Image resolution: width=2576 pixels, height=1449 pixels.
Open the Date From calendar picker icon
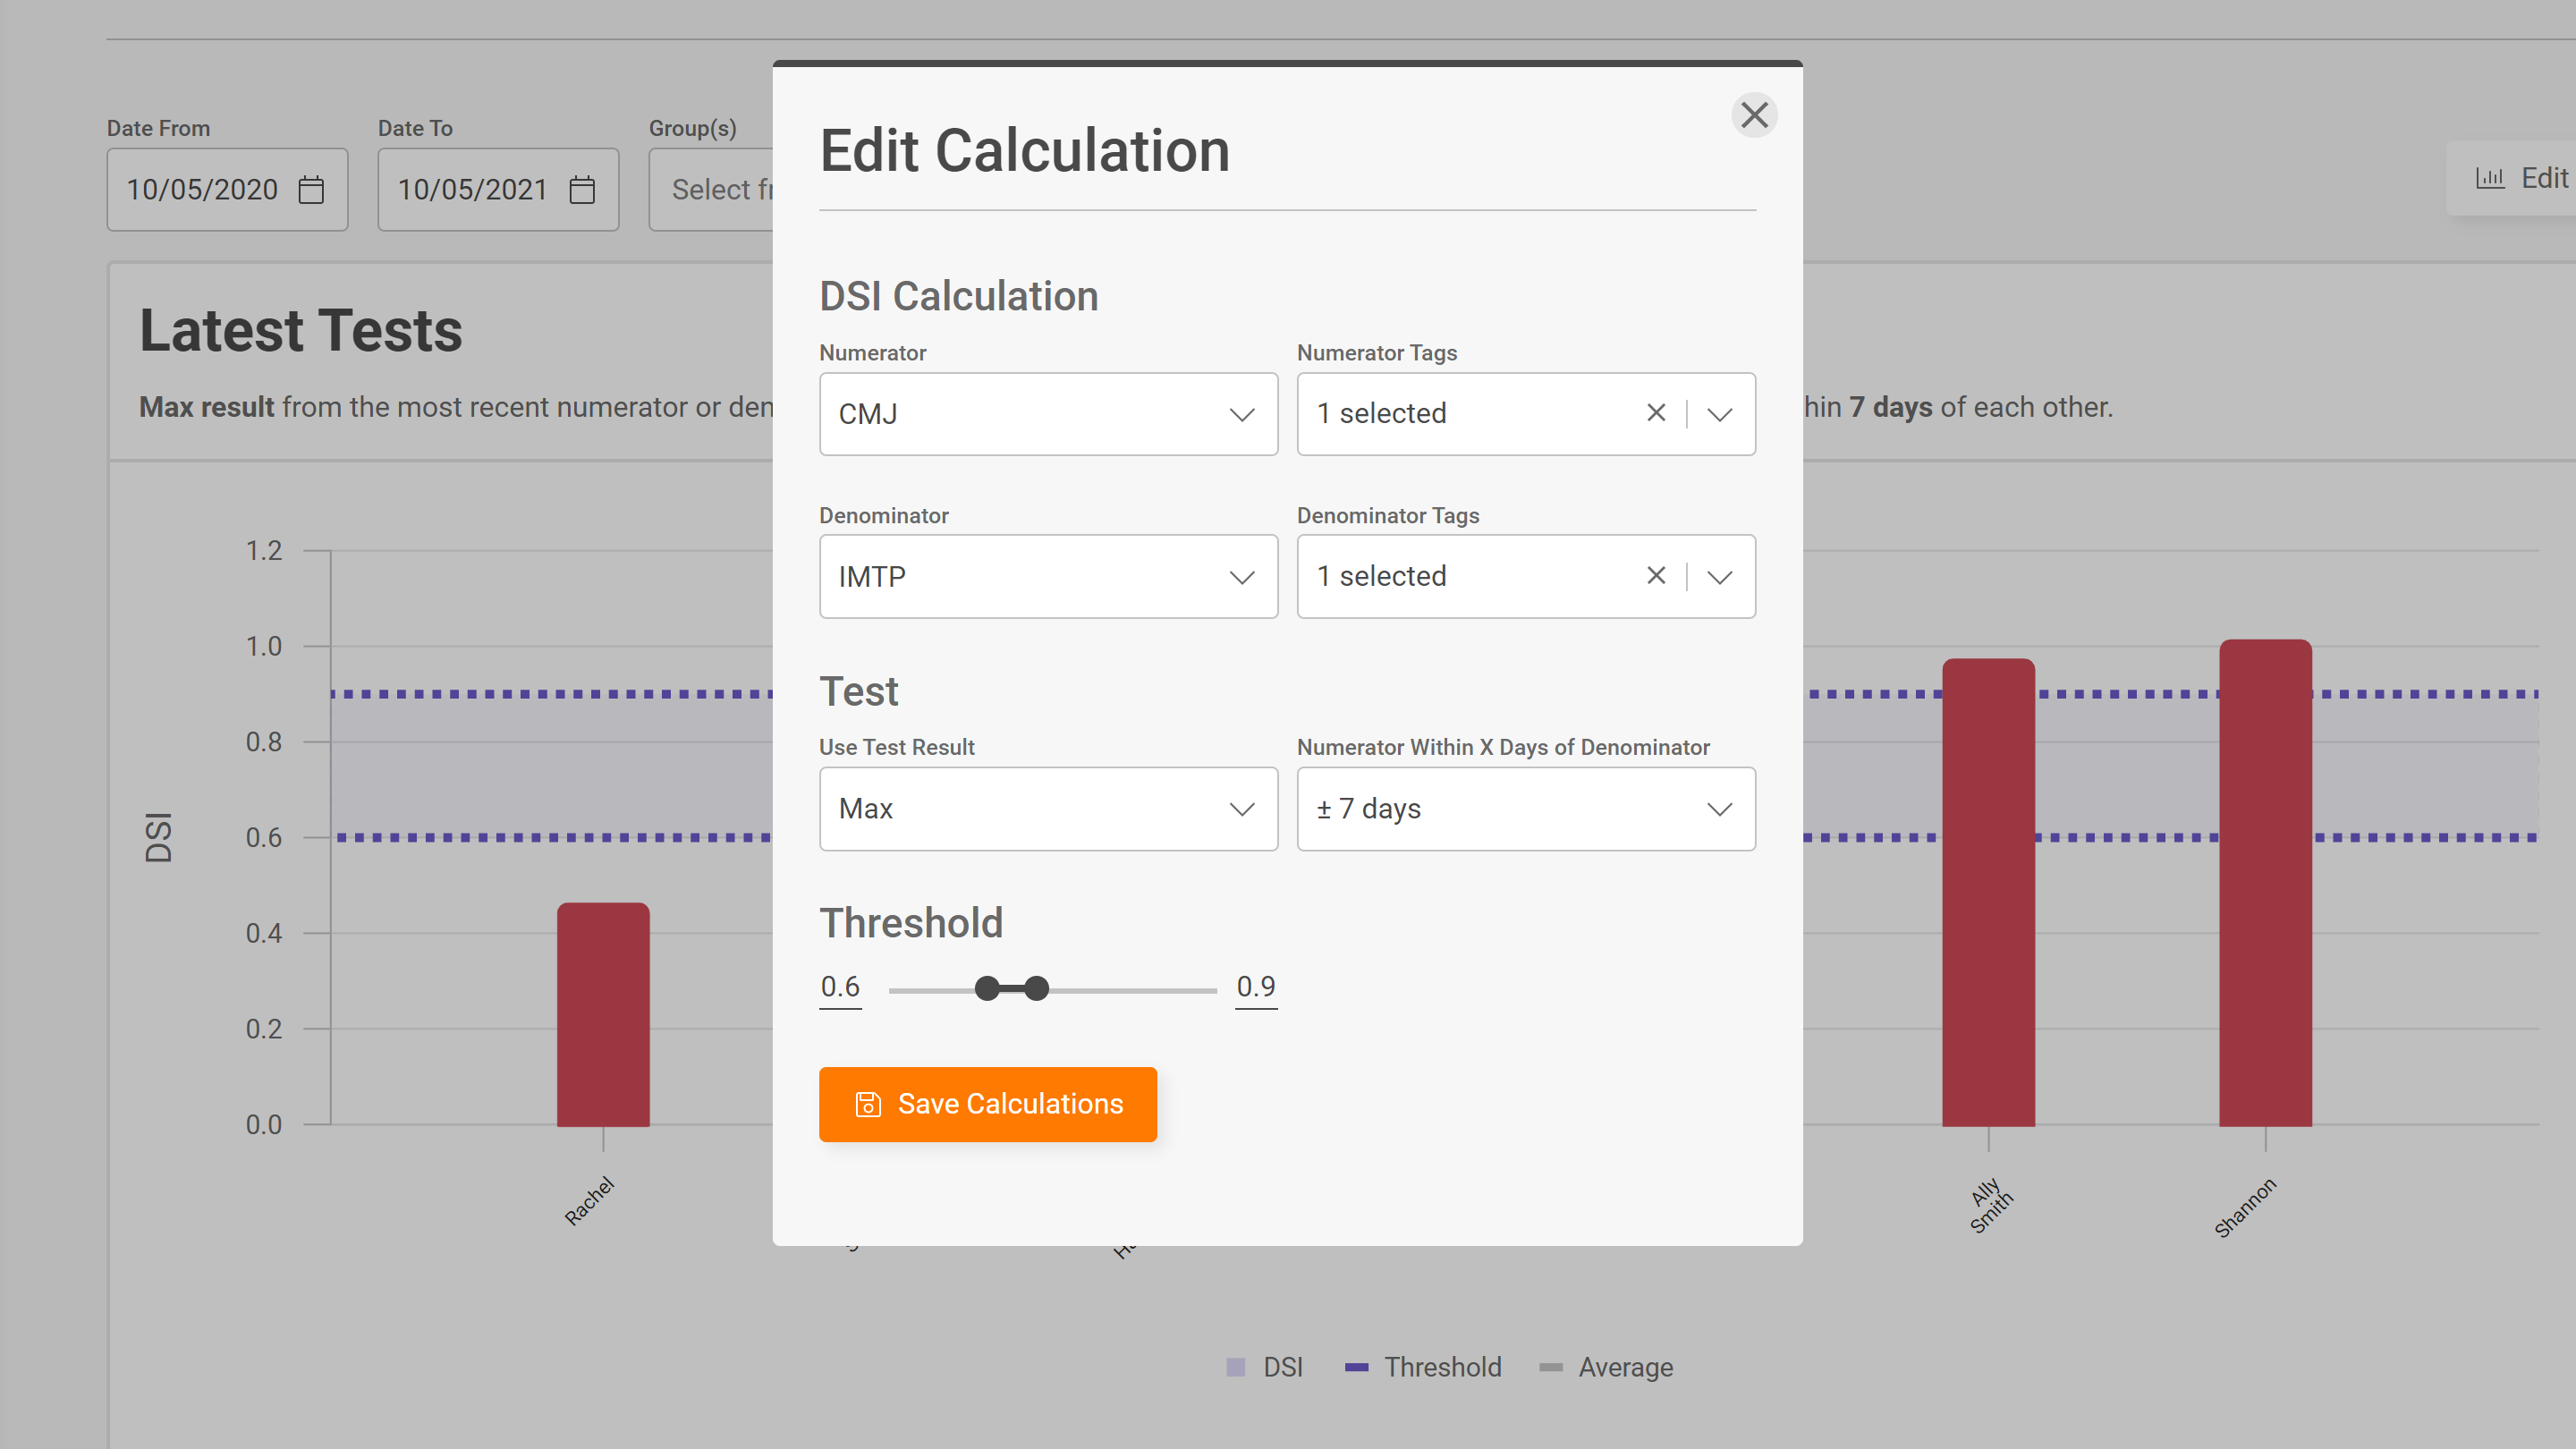[311, 189]
